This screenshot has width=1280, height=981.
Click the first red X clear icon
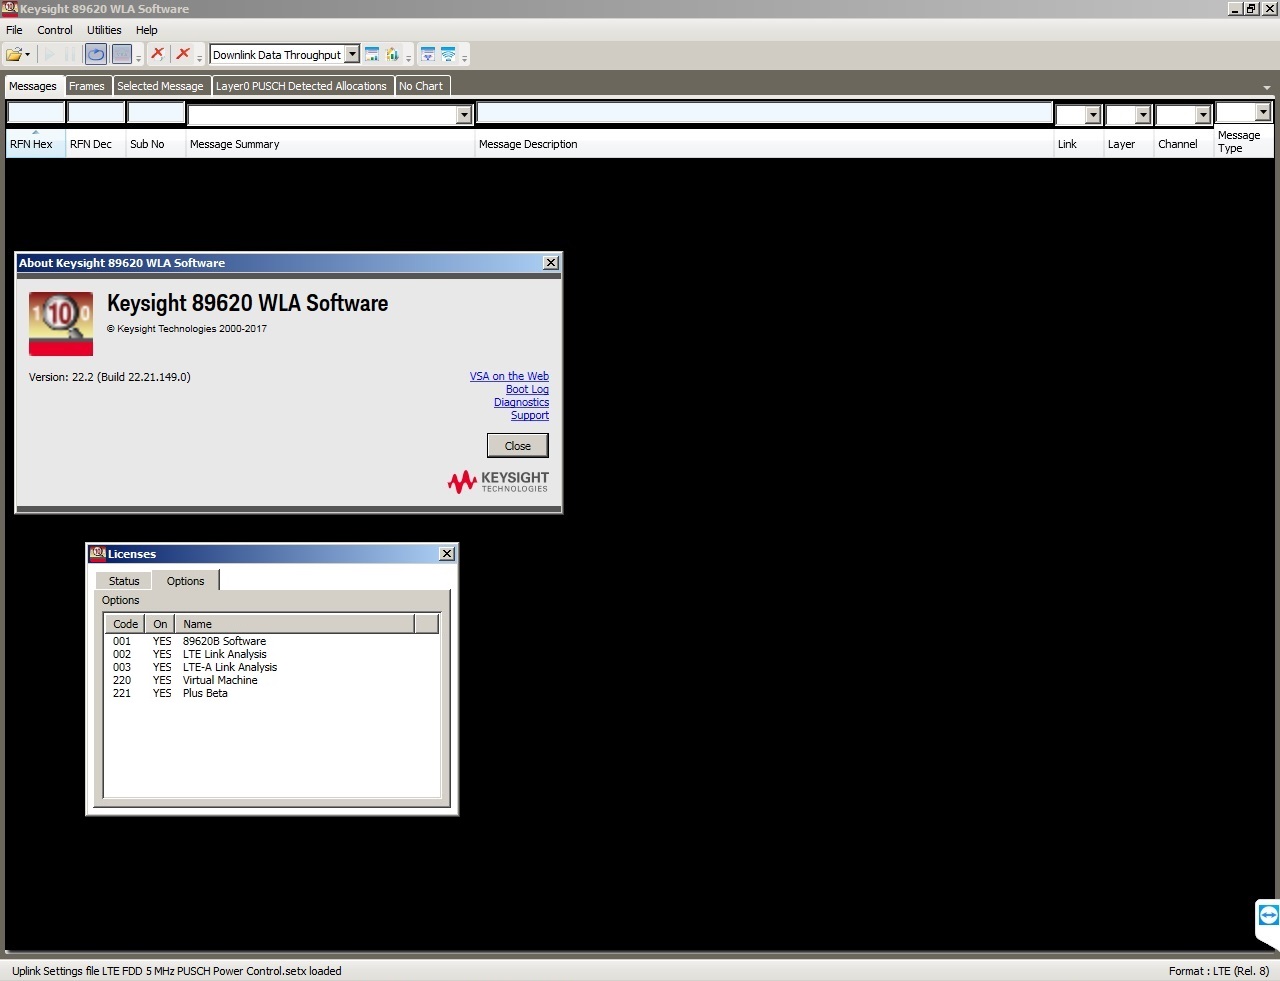158,54
